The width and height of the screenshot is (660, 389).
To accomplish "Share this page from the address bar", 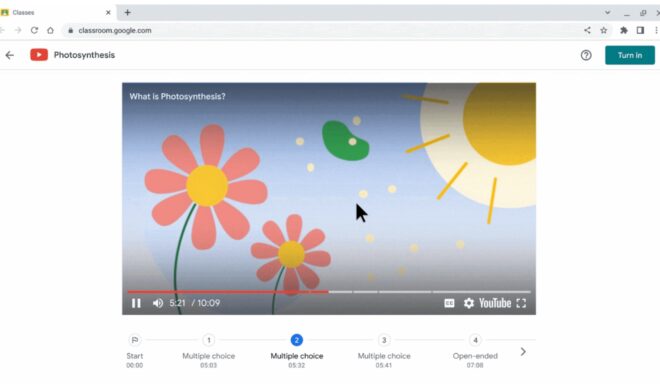I will 587,30.
